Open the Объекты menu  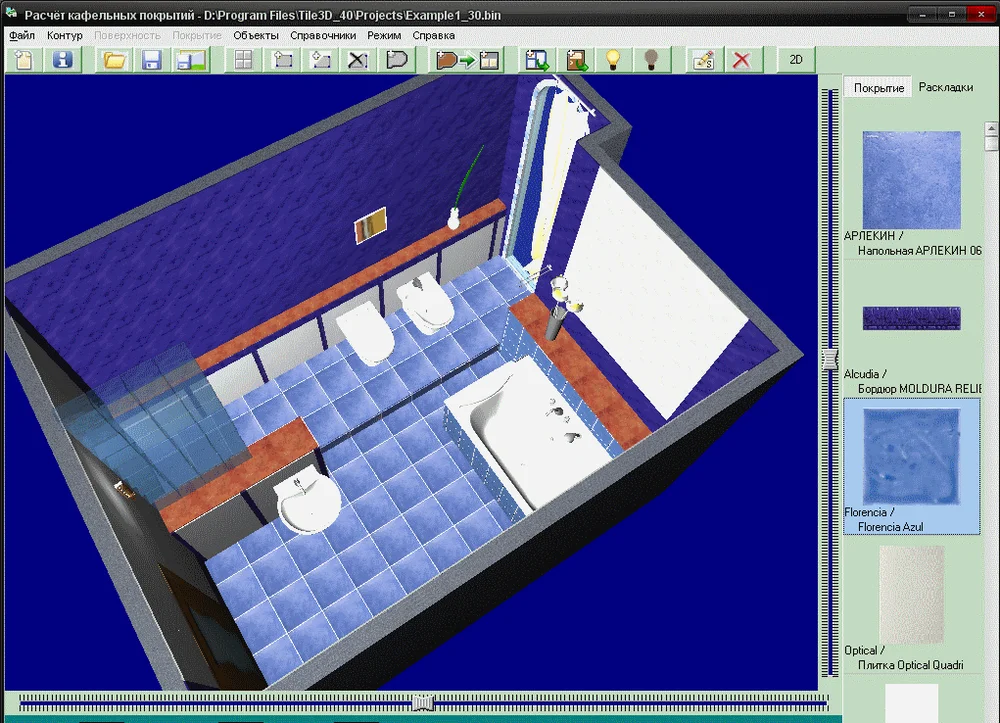(256, 35)
